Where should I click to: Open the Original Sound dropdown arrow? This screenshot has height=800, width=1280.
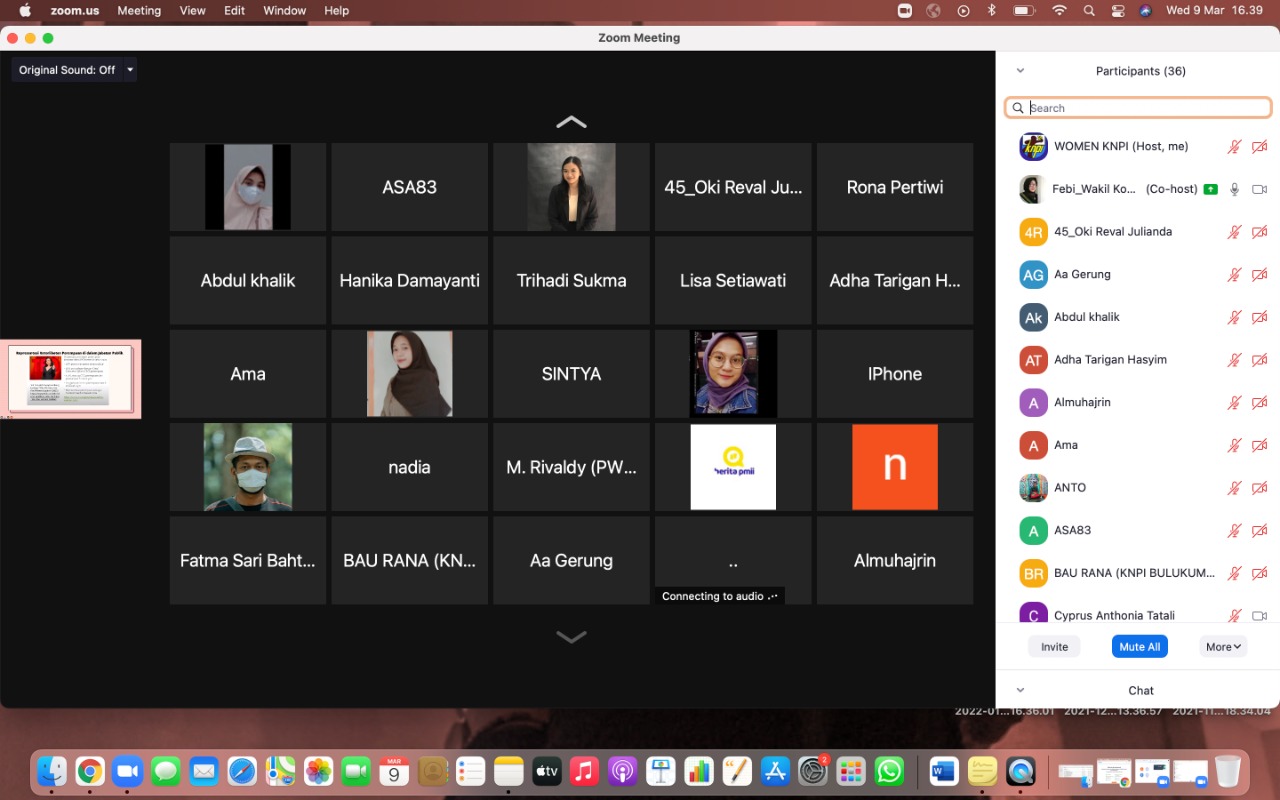point(130,70)
